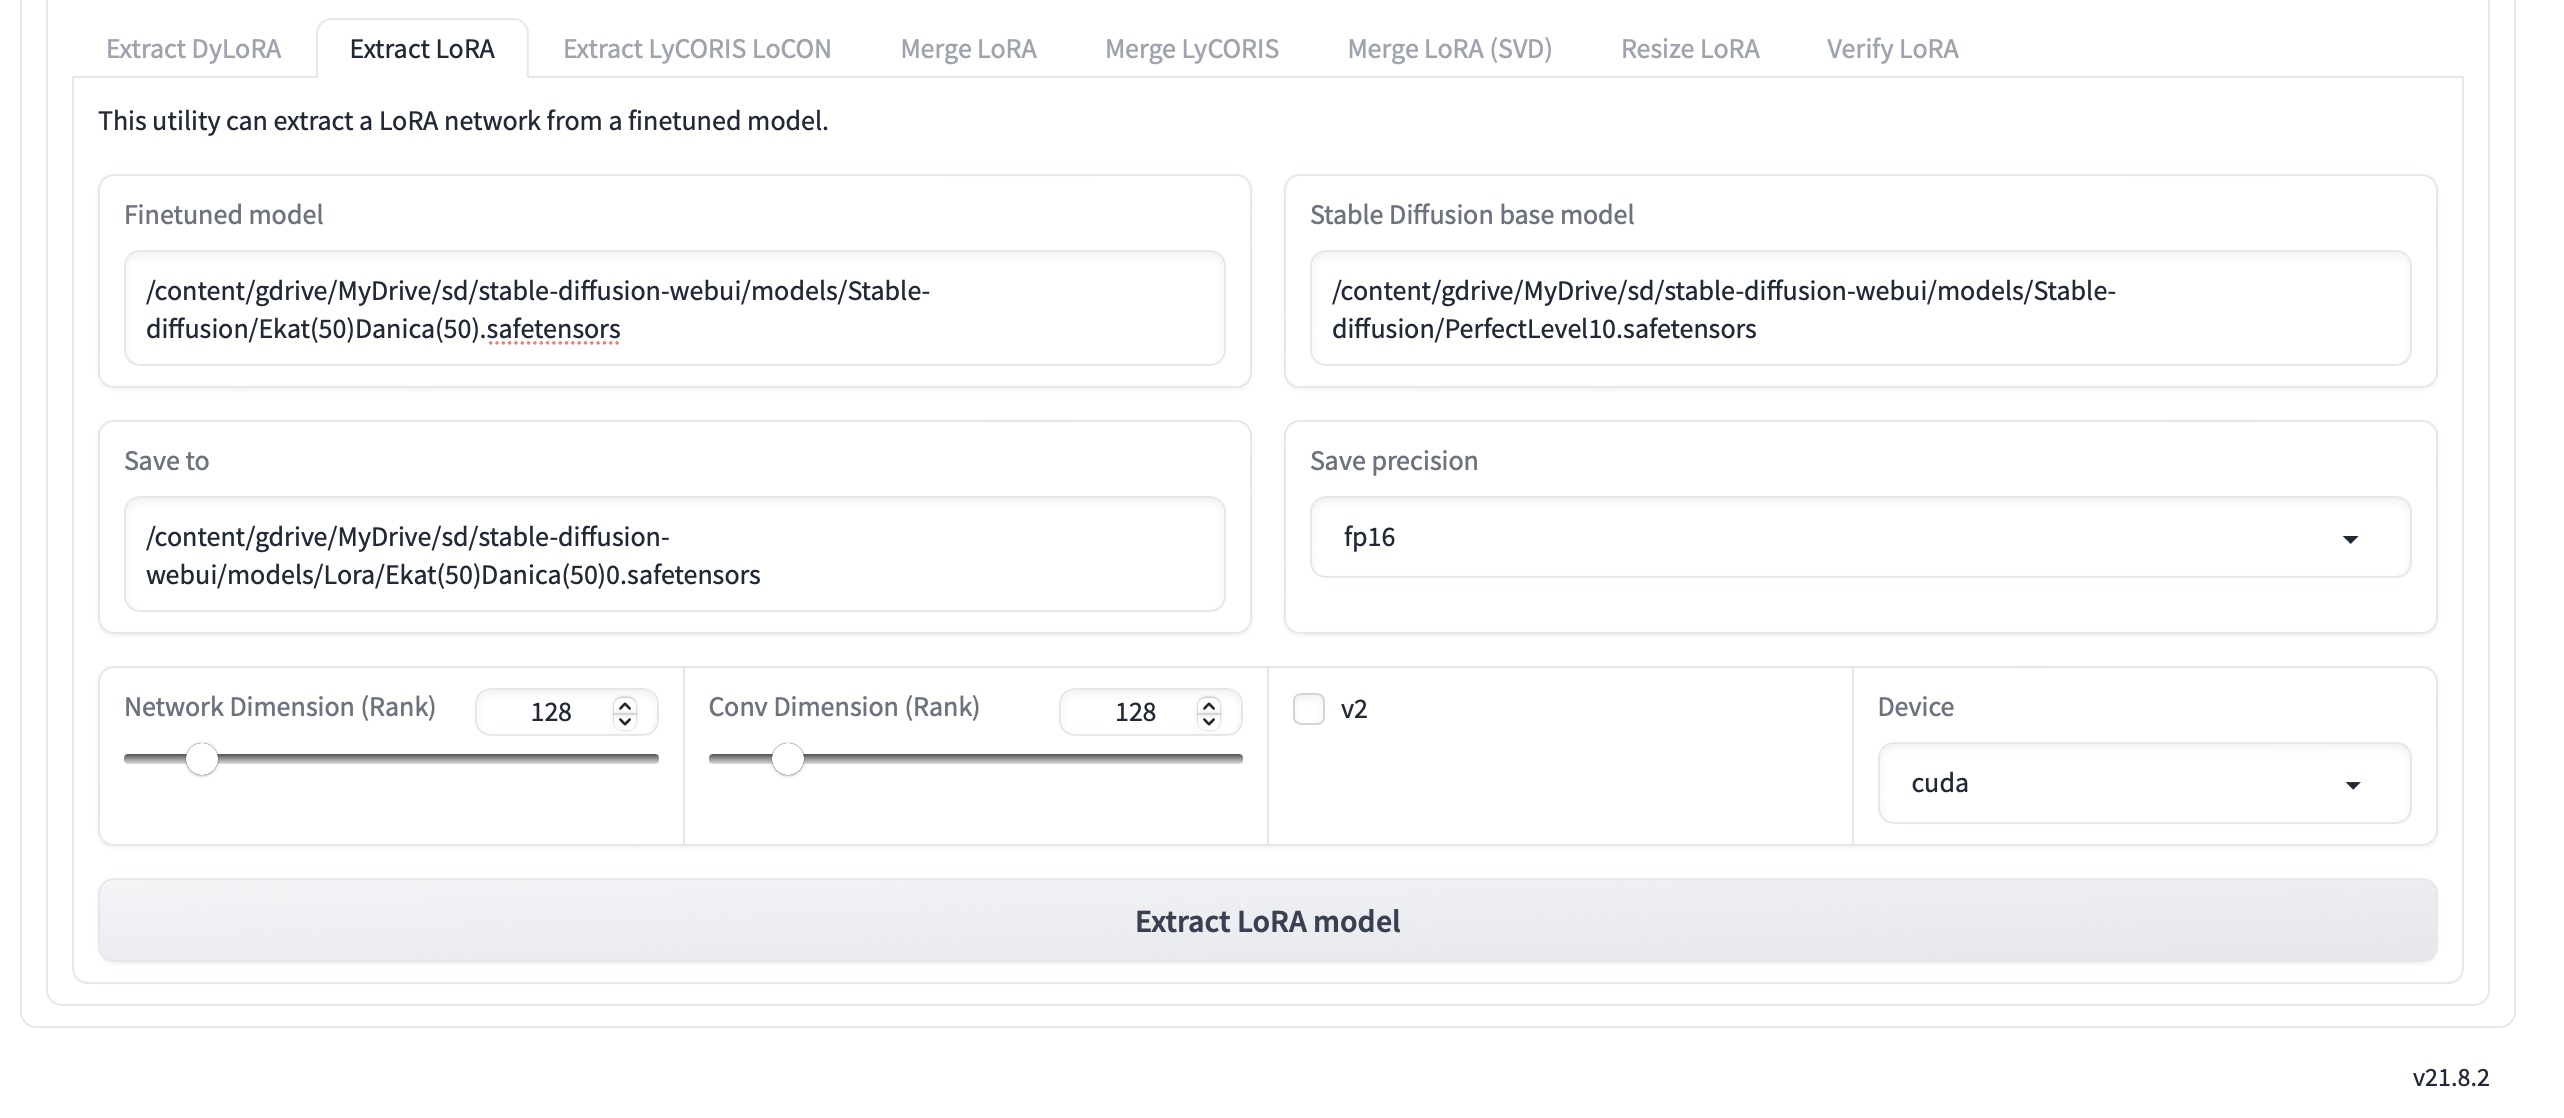2564x1118 pixels.
Task: Select the Stable Diffusion base model field
Action: click(x=1860, y=308)
